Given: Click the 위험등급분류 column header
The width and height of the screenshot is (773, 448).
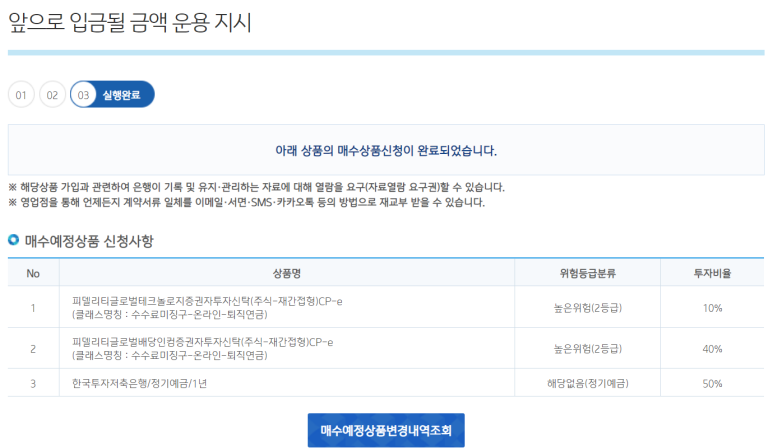Looking at the screenshot, I should coord(588,274).
